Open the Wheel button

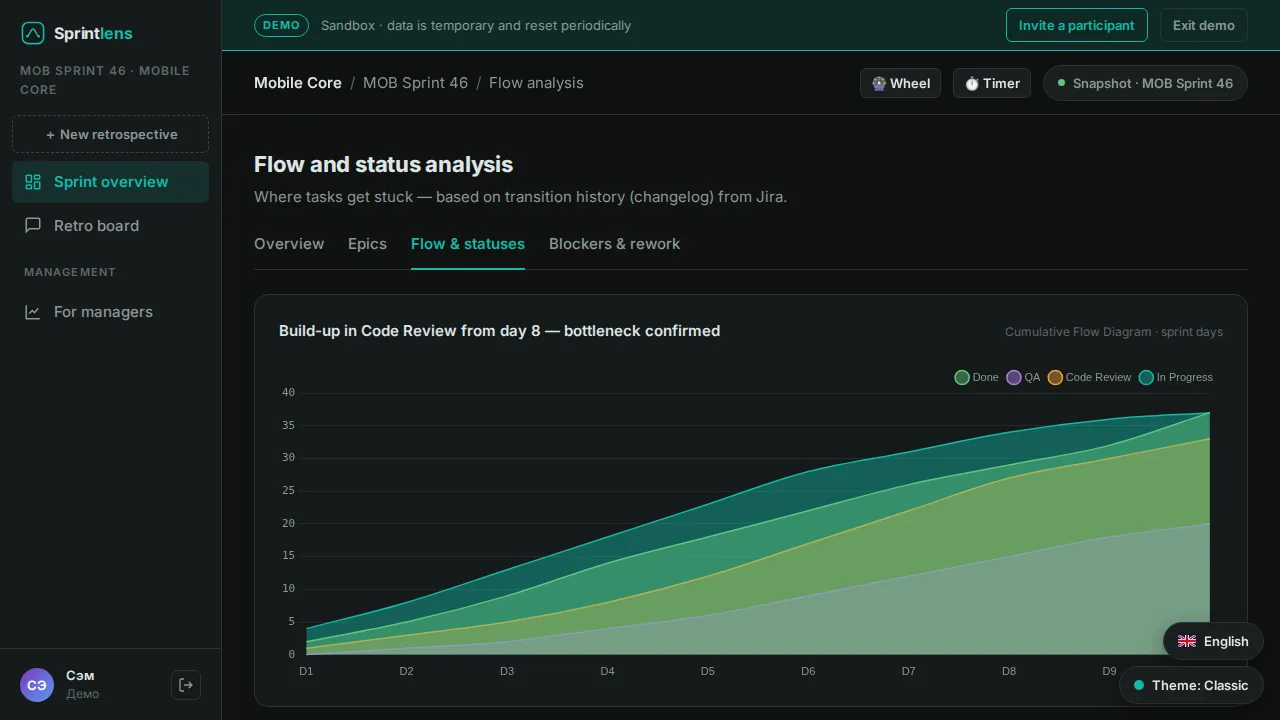900,83
